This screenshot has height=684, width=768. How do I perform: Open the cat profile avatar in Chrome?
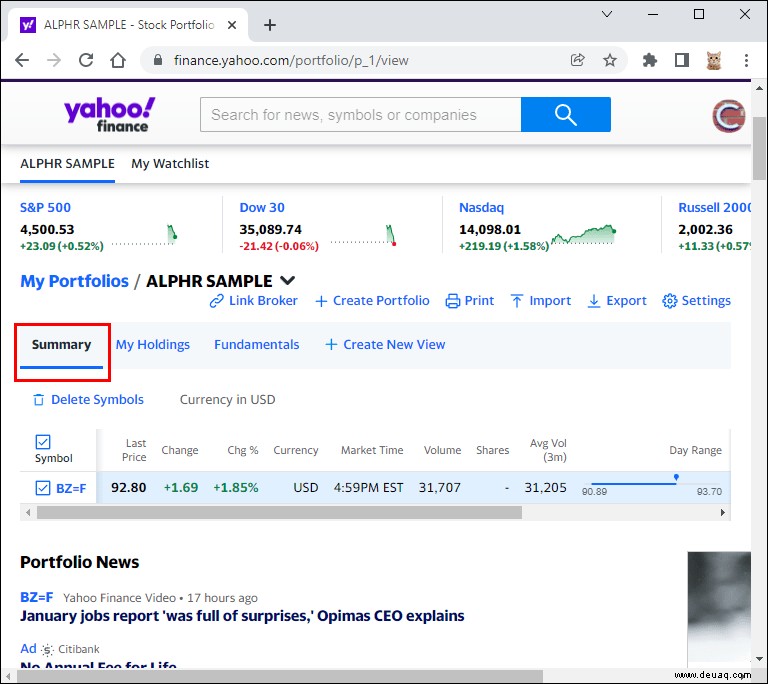click(x=714, y=60)
